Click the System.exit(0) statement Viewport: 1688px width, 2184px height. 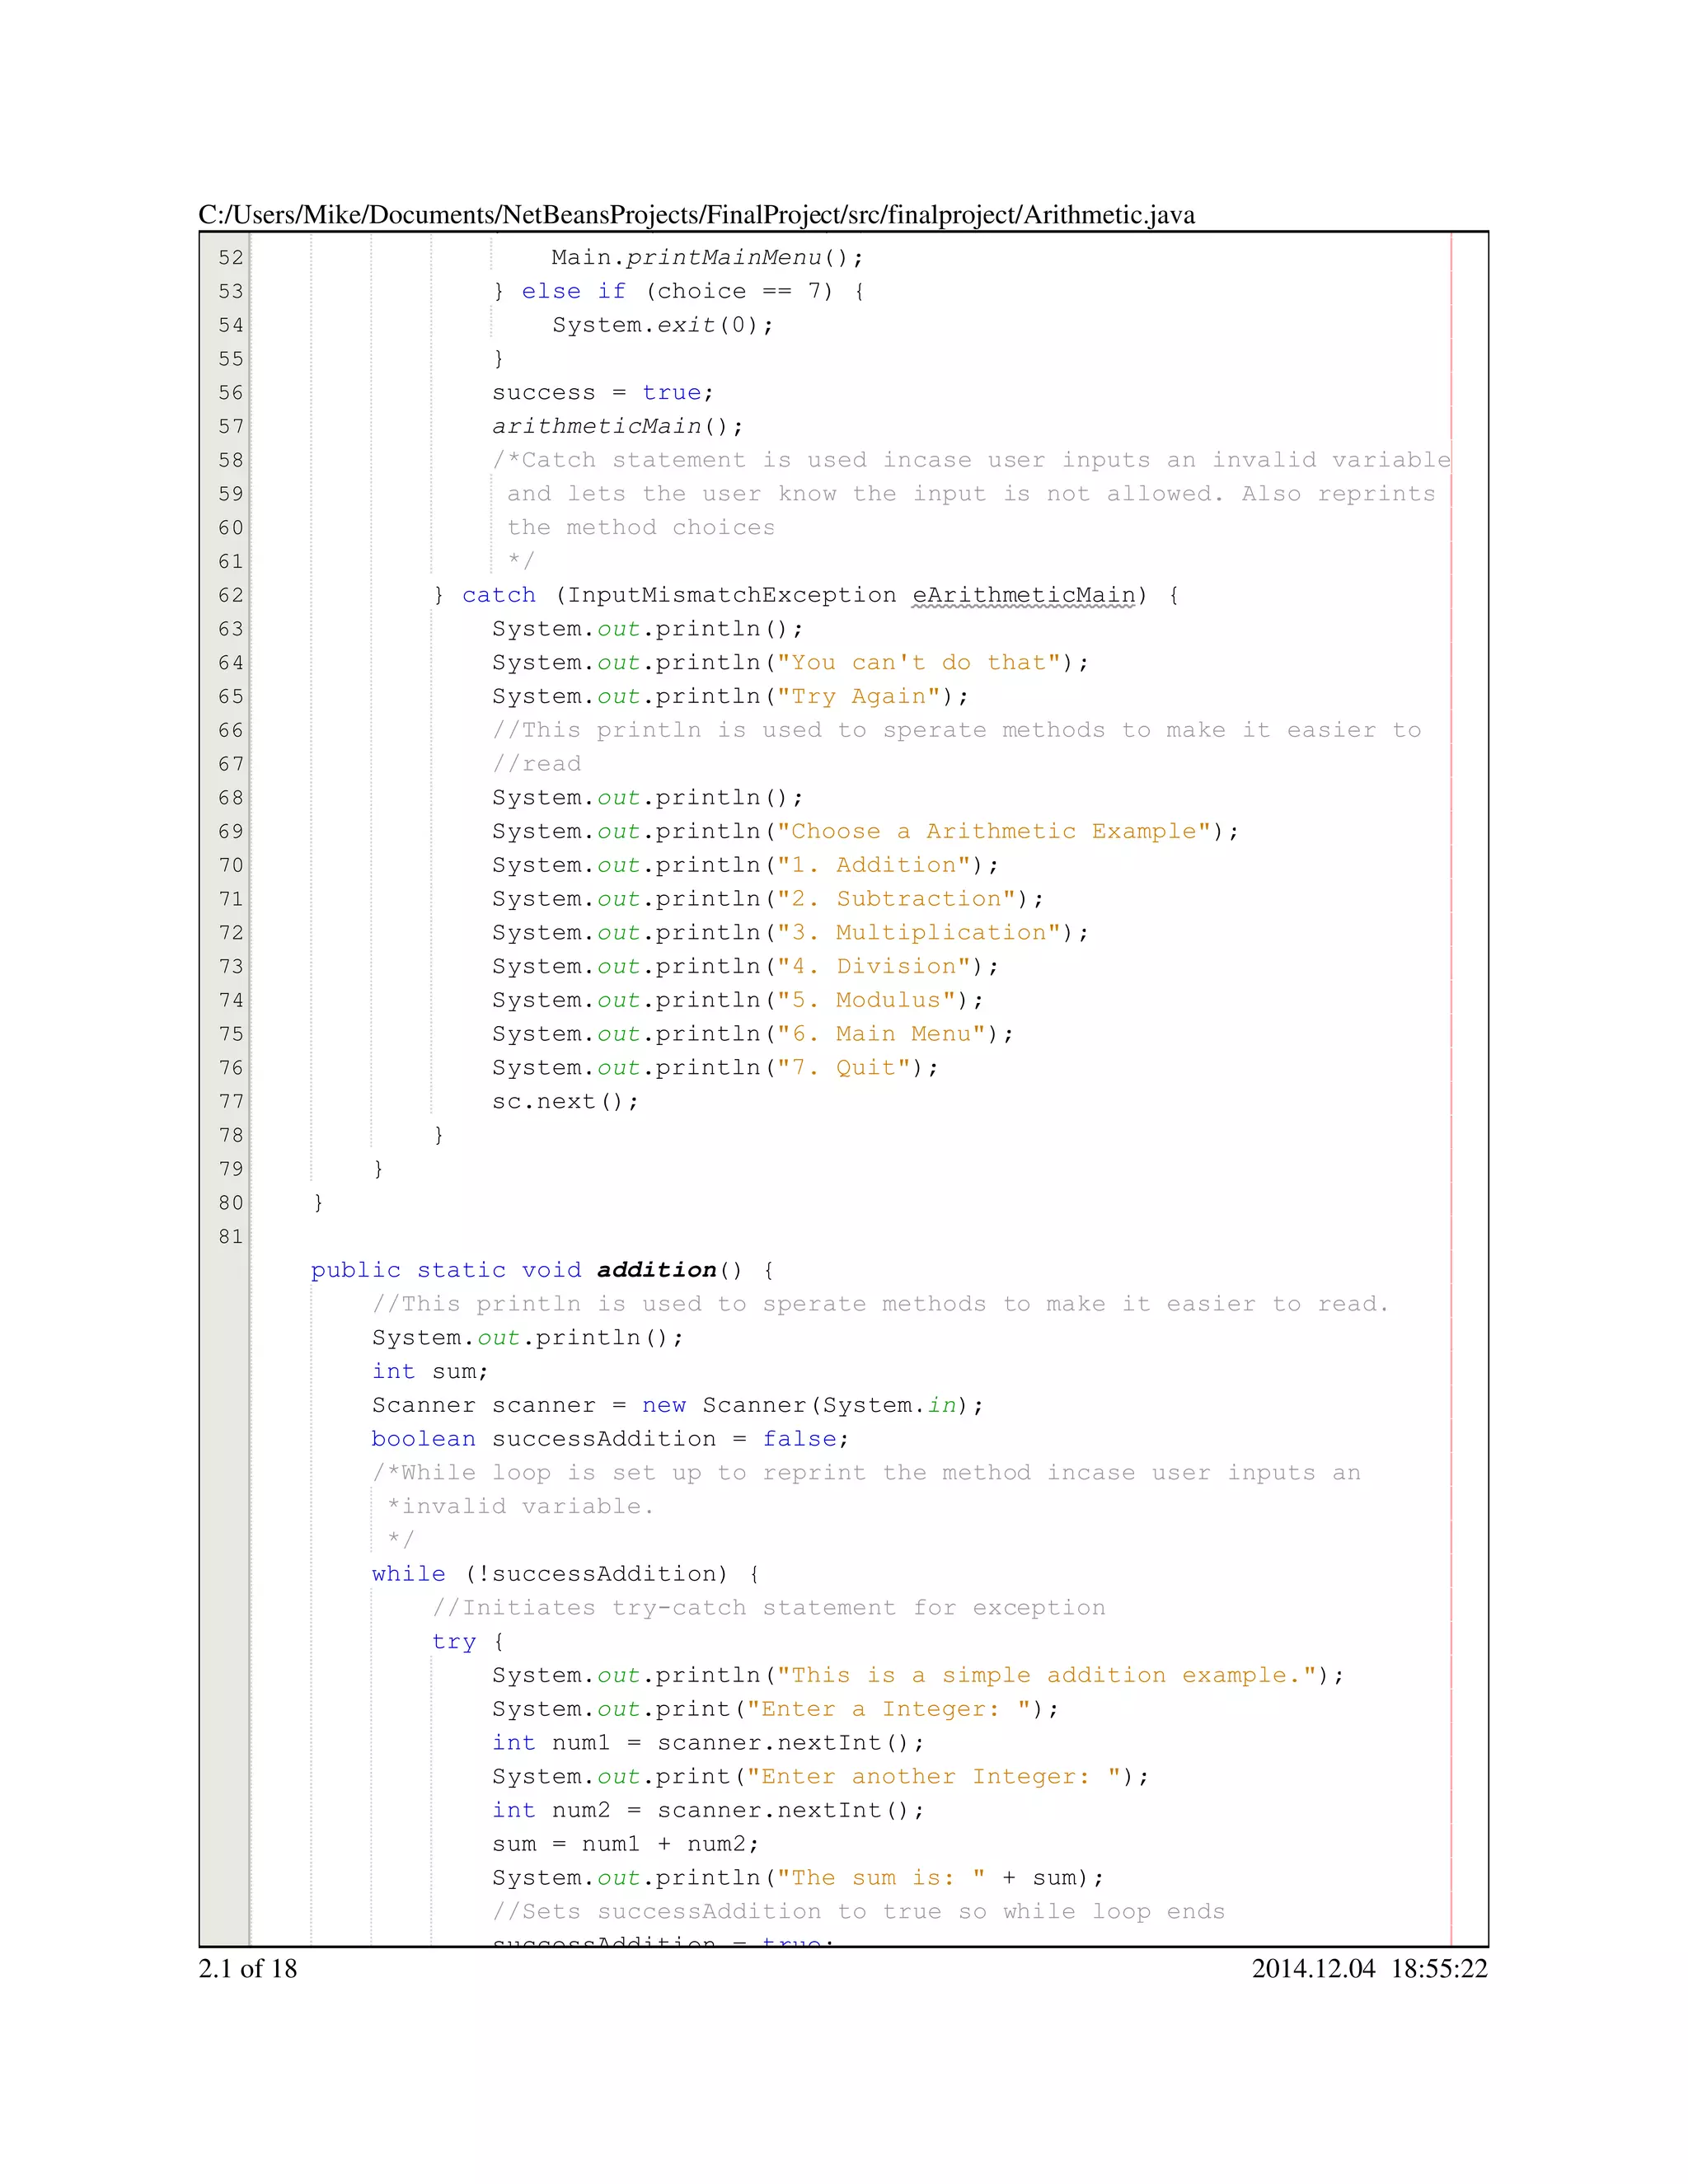tap(662, 325)
